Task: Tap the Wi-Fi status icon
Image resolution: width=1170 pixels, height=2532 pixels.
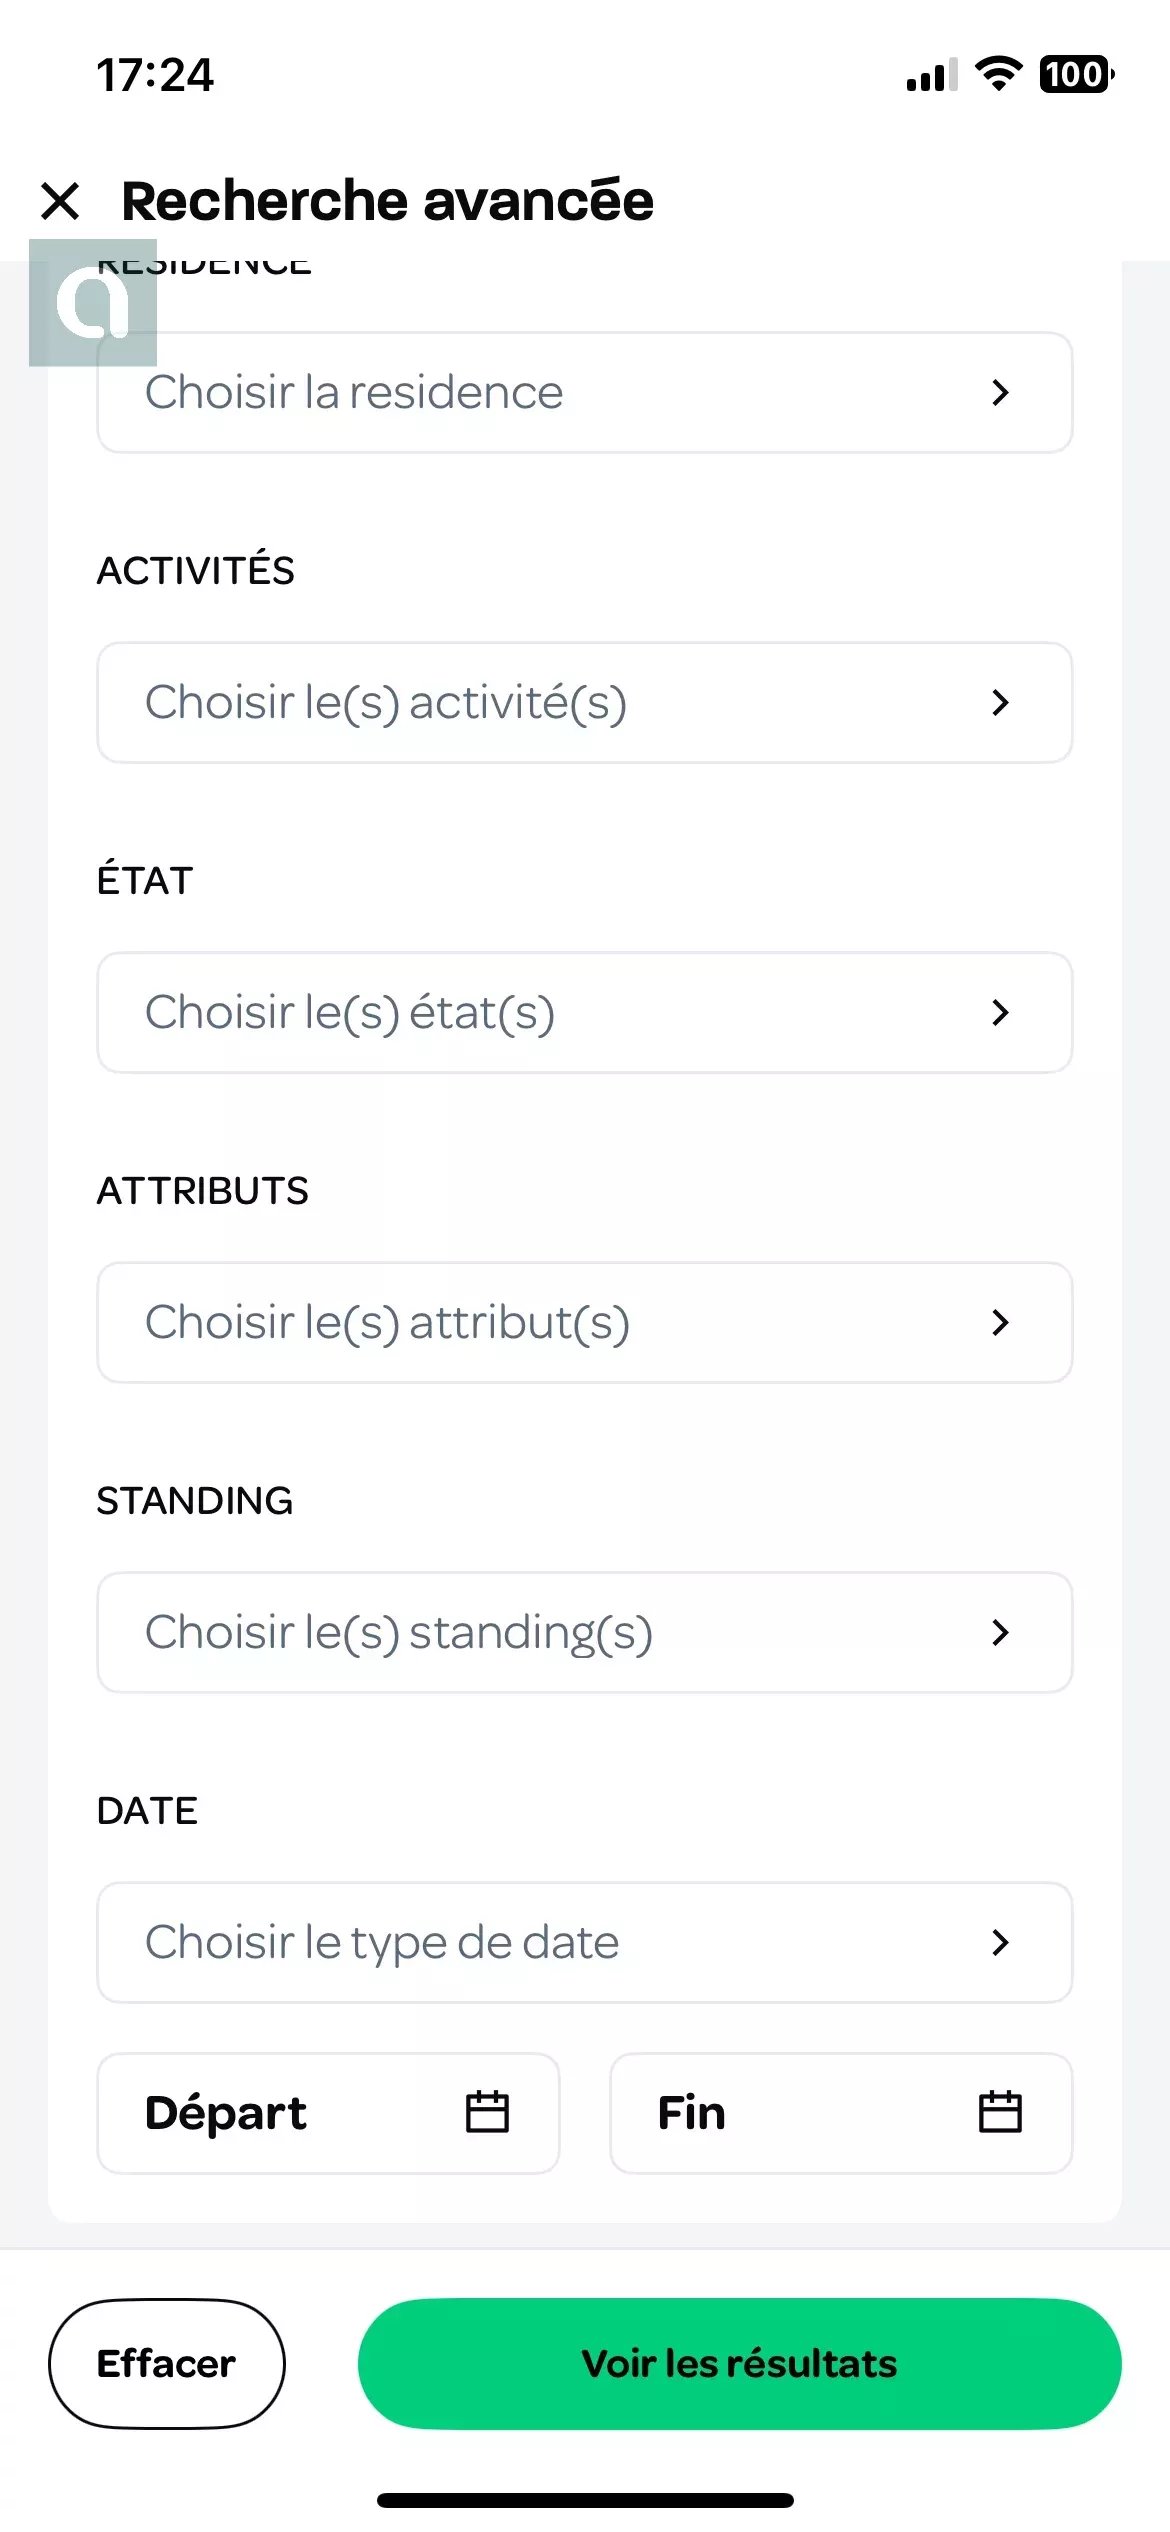Action: pos(998,74)
